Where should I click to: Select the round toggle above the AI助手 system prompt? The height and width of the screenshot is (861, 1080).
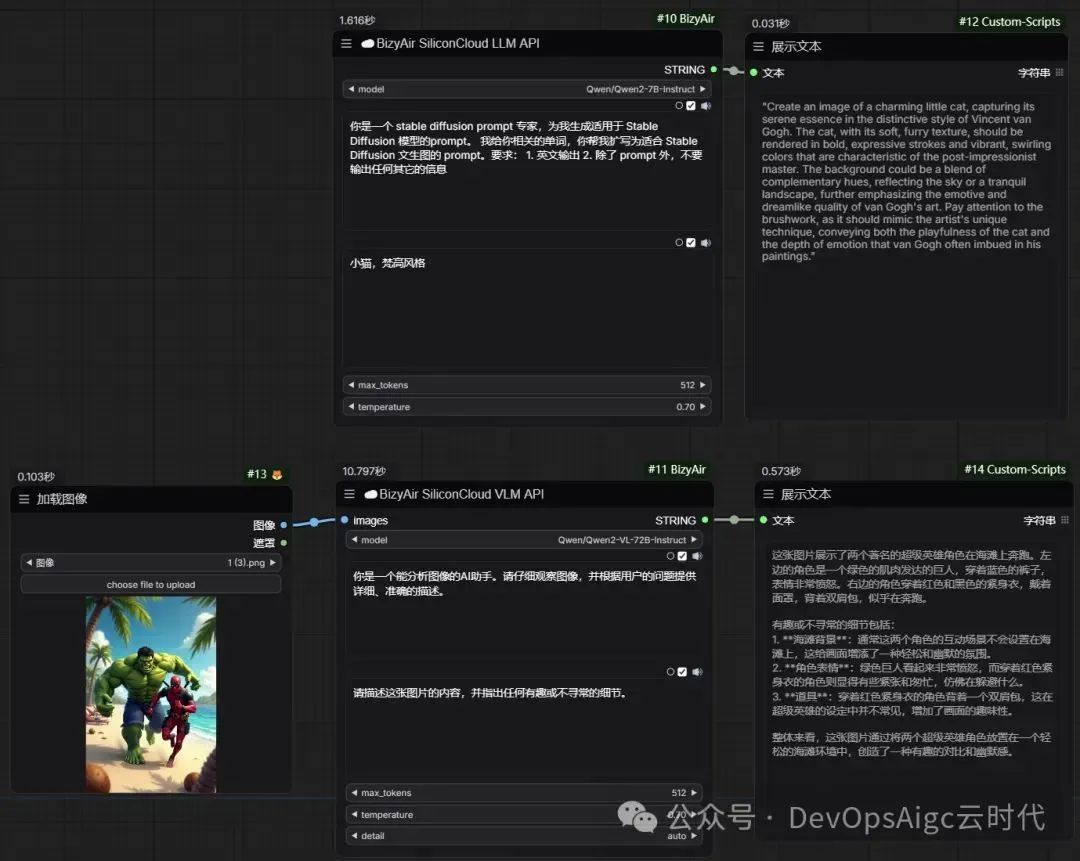[x=670, y=556]
